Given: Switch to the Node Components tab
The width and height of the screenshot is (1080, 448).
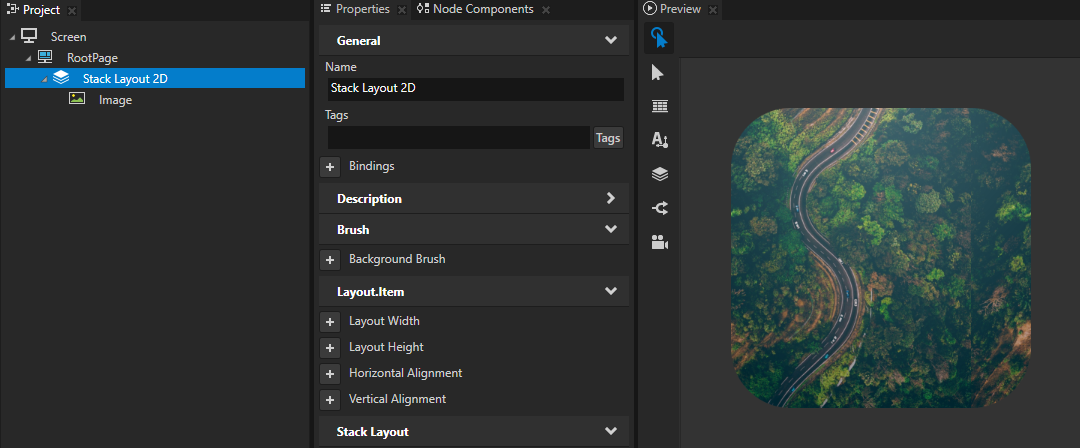Looking at the screenshot, I should tap(475, 9).
